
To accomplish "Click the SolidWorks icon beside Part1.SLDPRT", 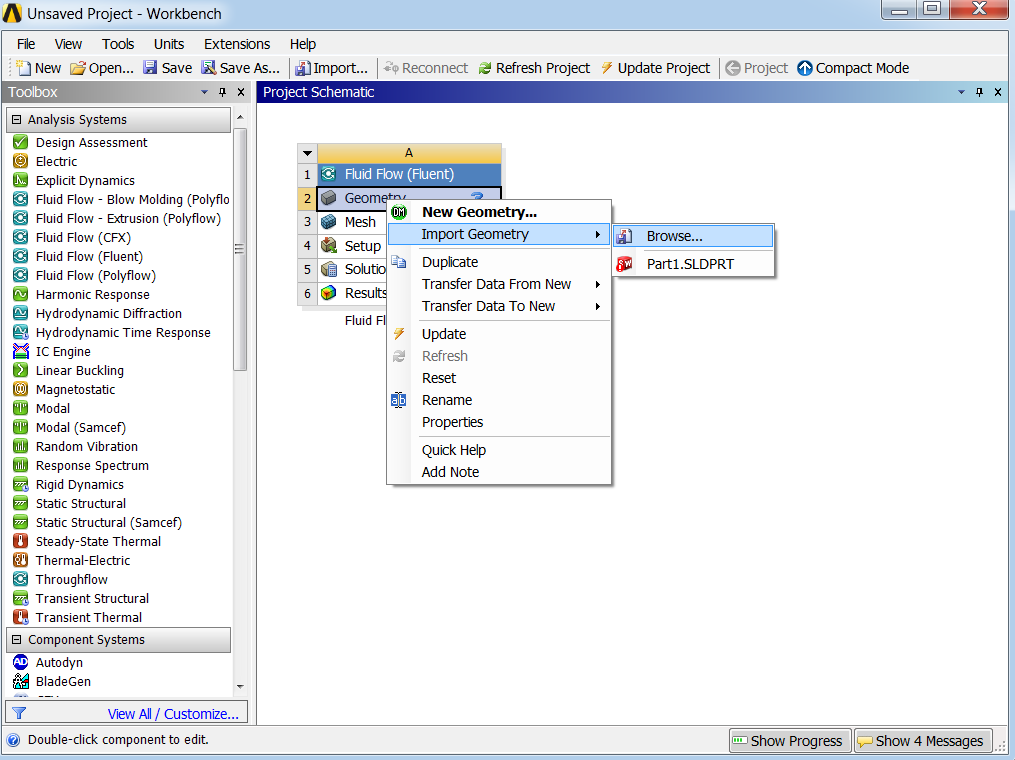I will (x=624, y=264).
